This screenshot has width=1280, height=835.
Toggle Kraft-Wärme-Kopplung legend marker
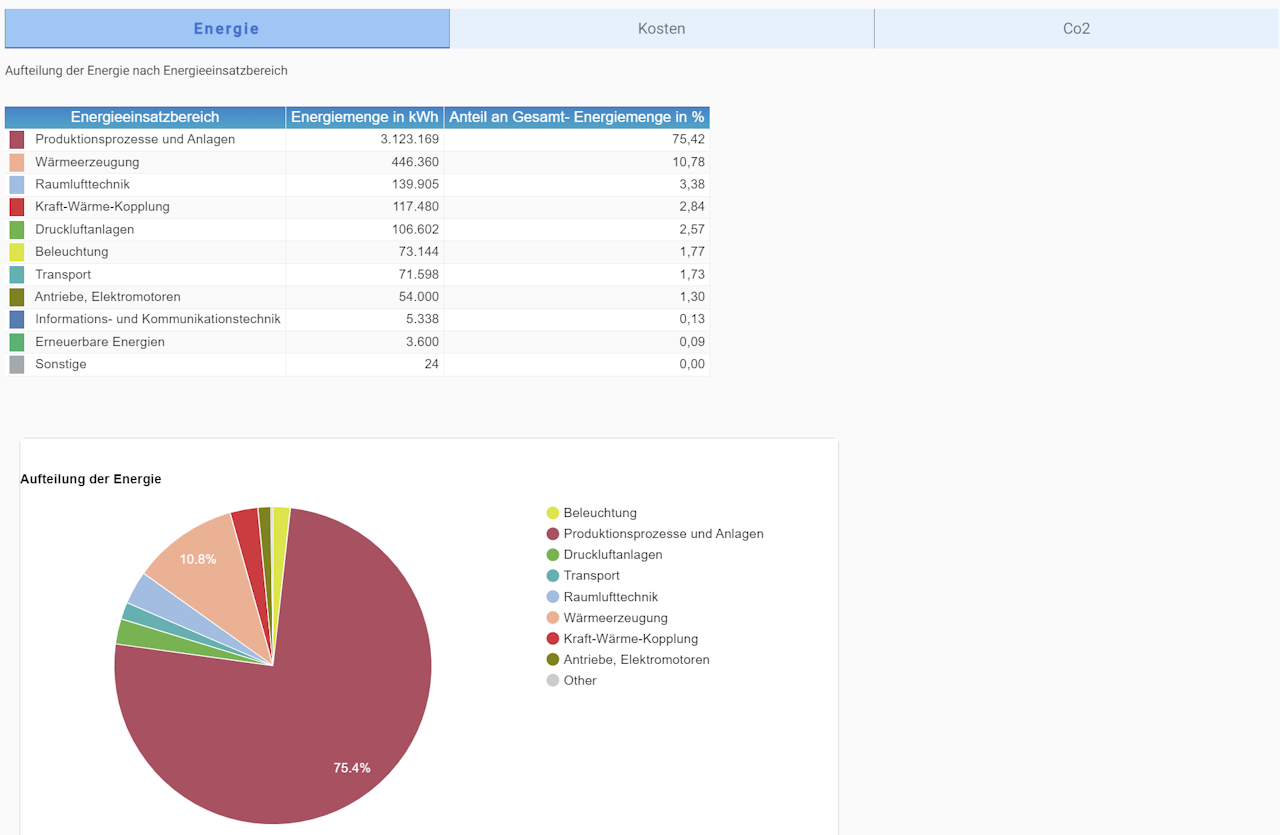point(553,639)
